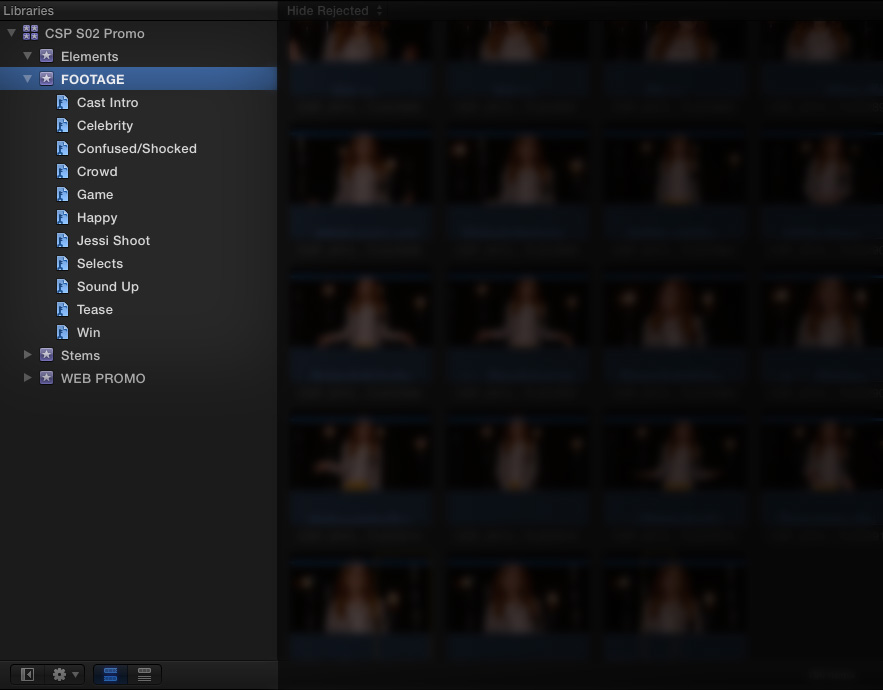Select the WEB PROMO event label
This screenshot has width=883, height=690.
[x=103, y=379]
